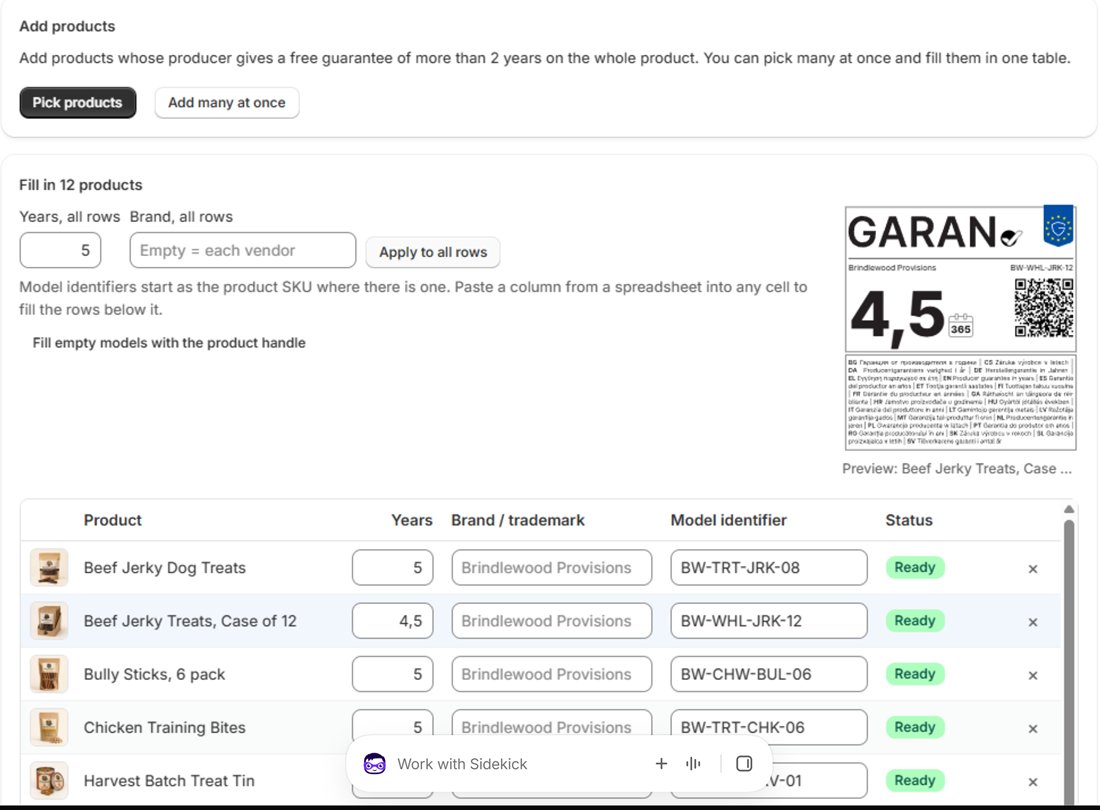This screenshot has width=1100, height=810.
Task: Open Beef Jerky Dog Treats product thumbnail
Action: 49,567
